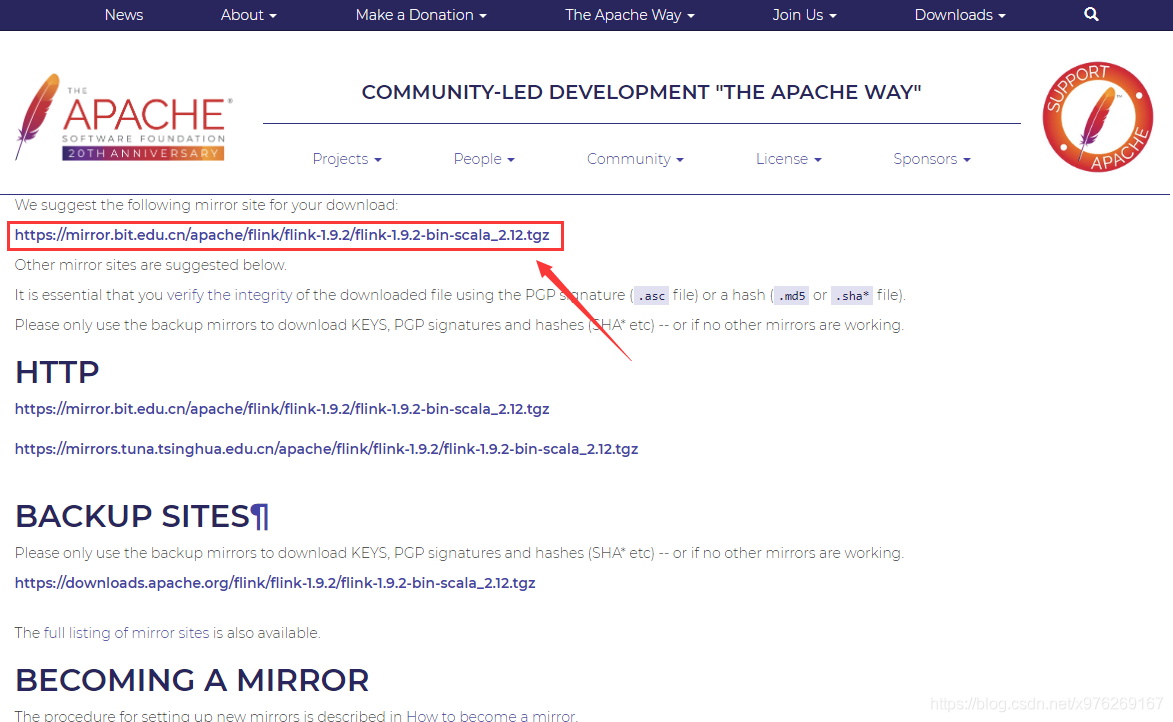Expand the Join Us menu
The height and width of the screenshot is (722, 1173).
coord(804,15)
